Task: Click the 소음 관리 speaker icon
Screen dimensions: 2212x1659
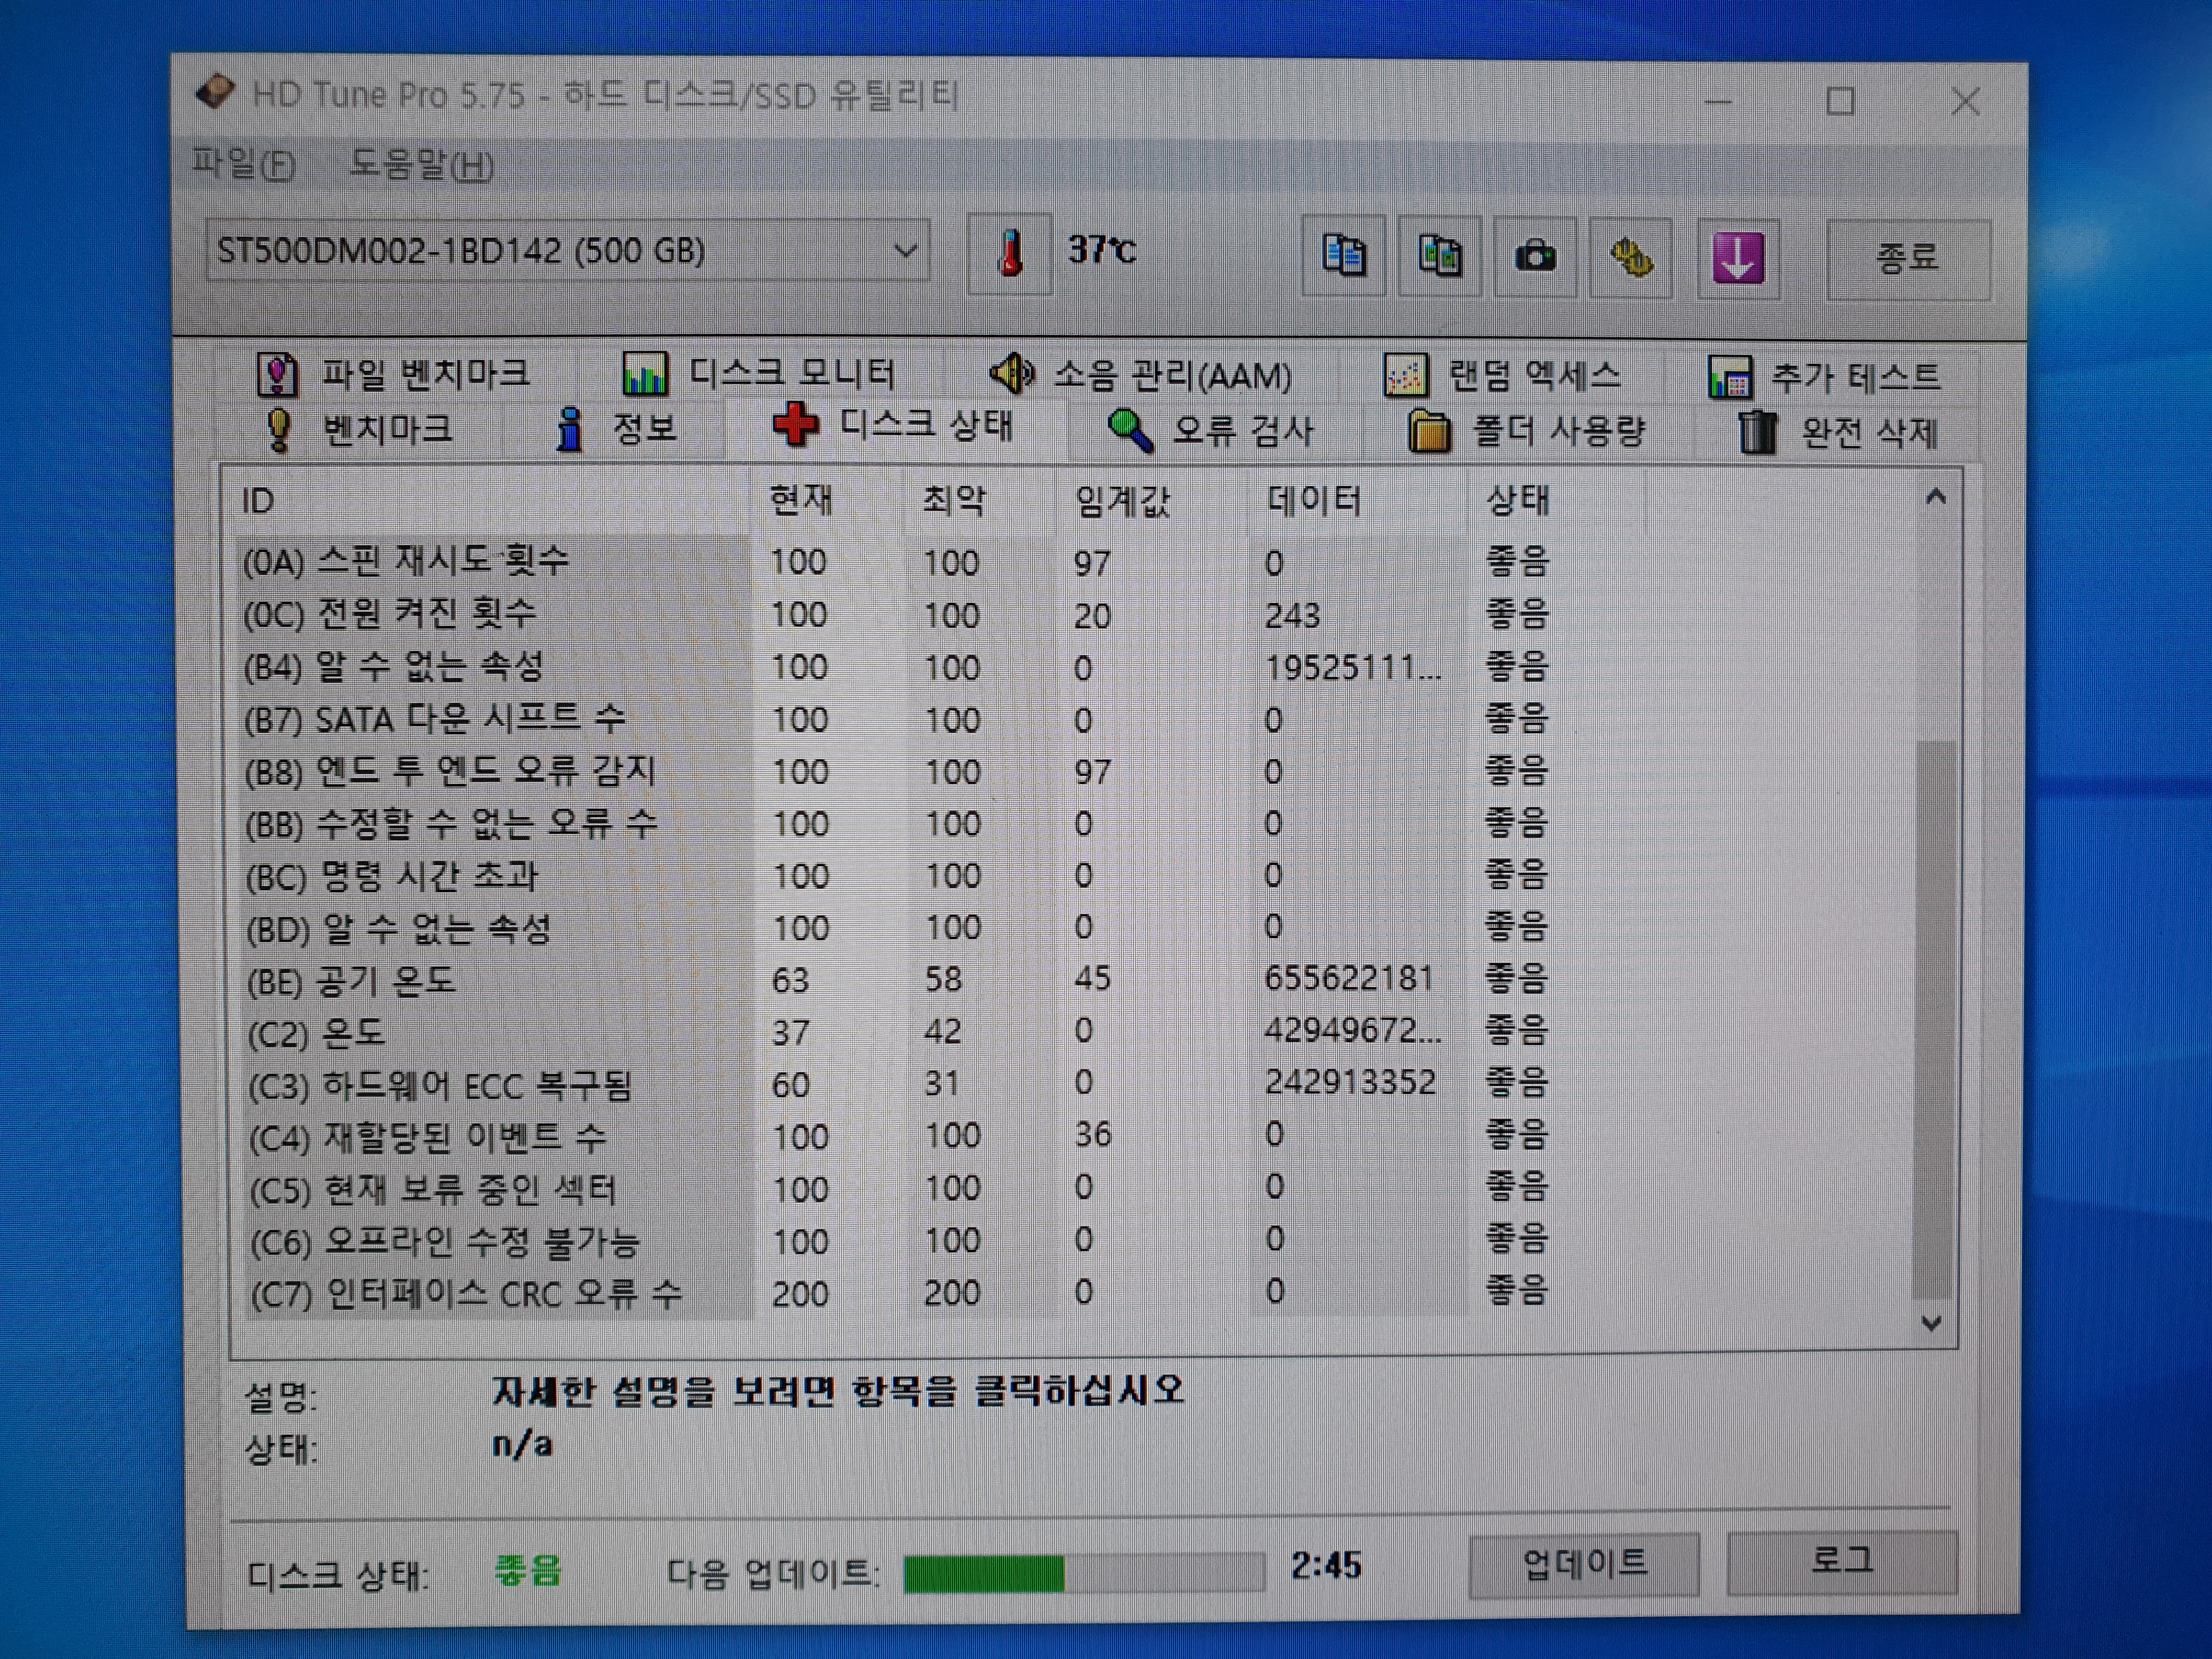Action: [x=1011, y=374]
